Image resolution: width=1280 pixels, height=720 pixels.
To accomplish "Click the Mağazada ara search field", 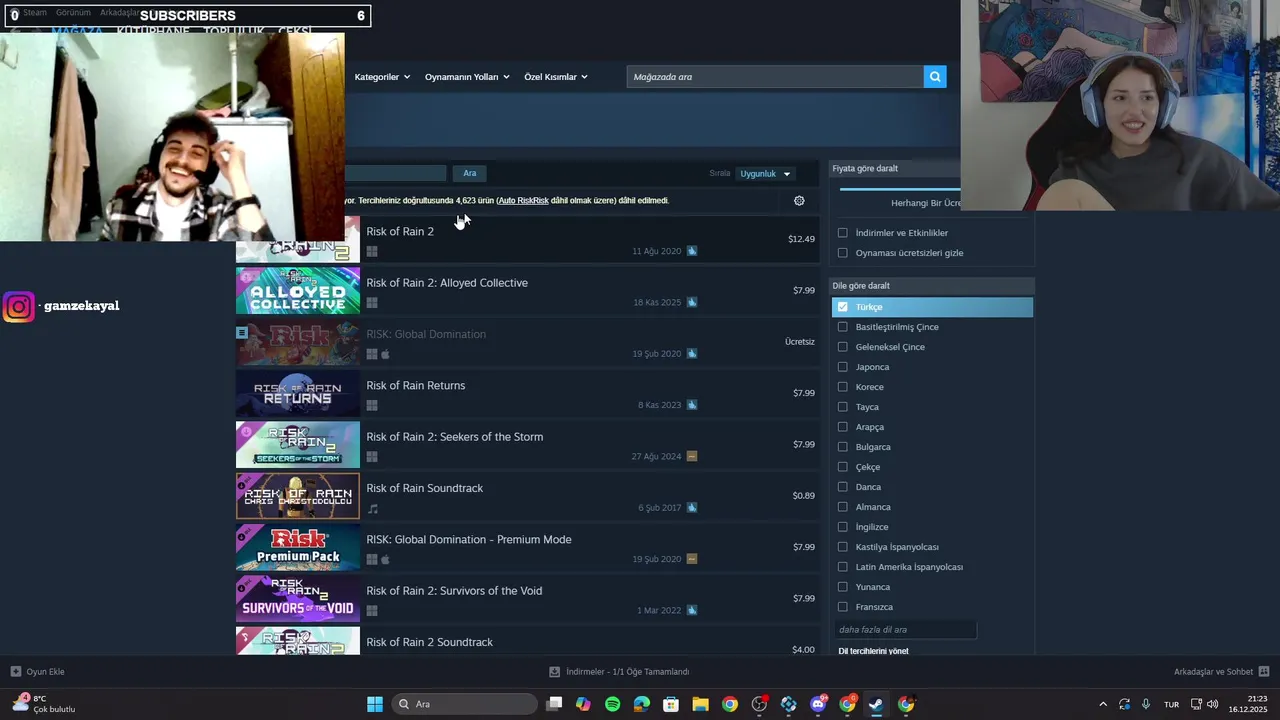I will tap(775, 77).
